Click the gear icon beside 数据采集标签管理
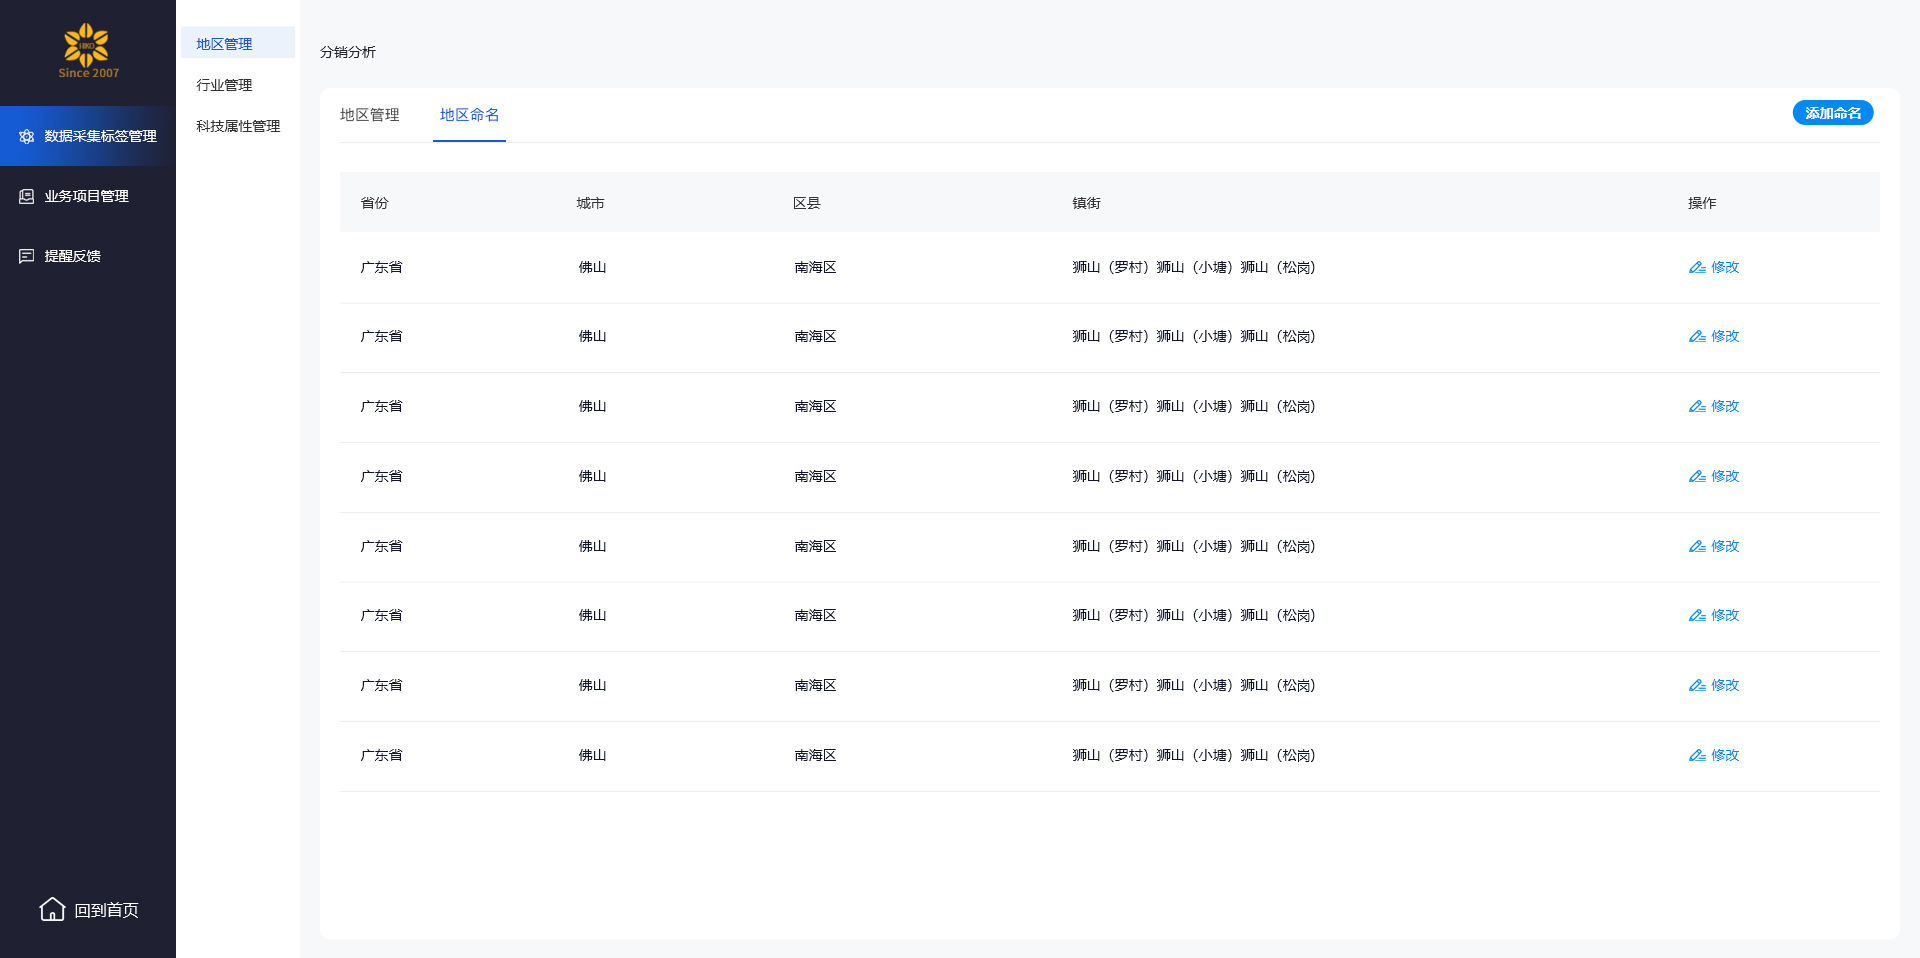The height and width of the screenshot is (958, 1920). (x=27, y=136)
